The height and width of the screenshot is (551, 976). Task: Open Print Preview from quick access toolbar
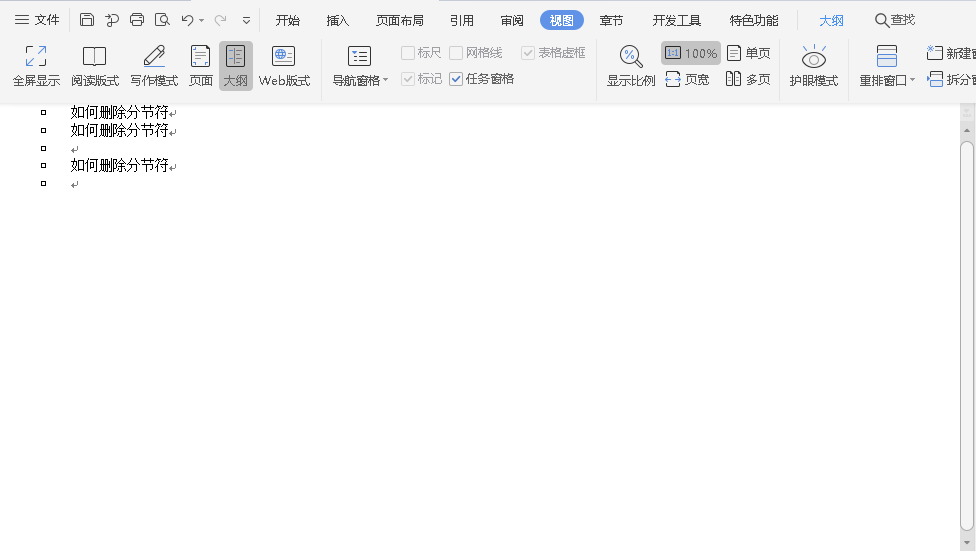tap(162, 20)
